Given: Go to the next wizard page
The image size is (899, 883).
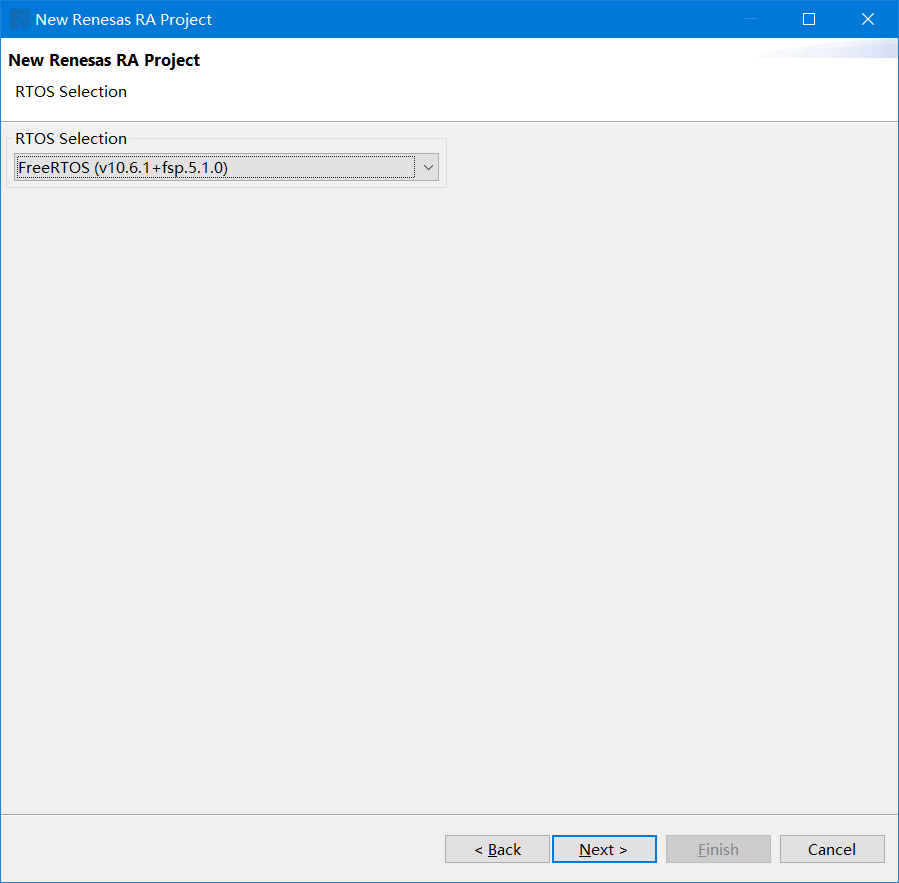Looking at the screenshot, I should [x=604, y=849].
